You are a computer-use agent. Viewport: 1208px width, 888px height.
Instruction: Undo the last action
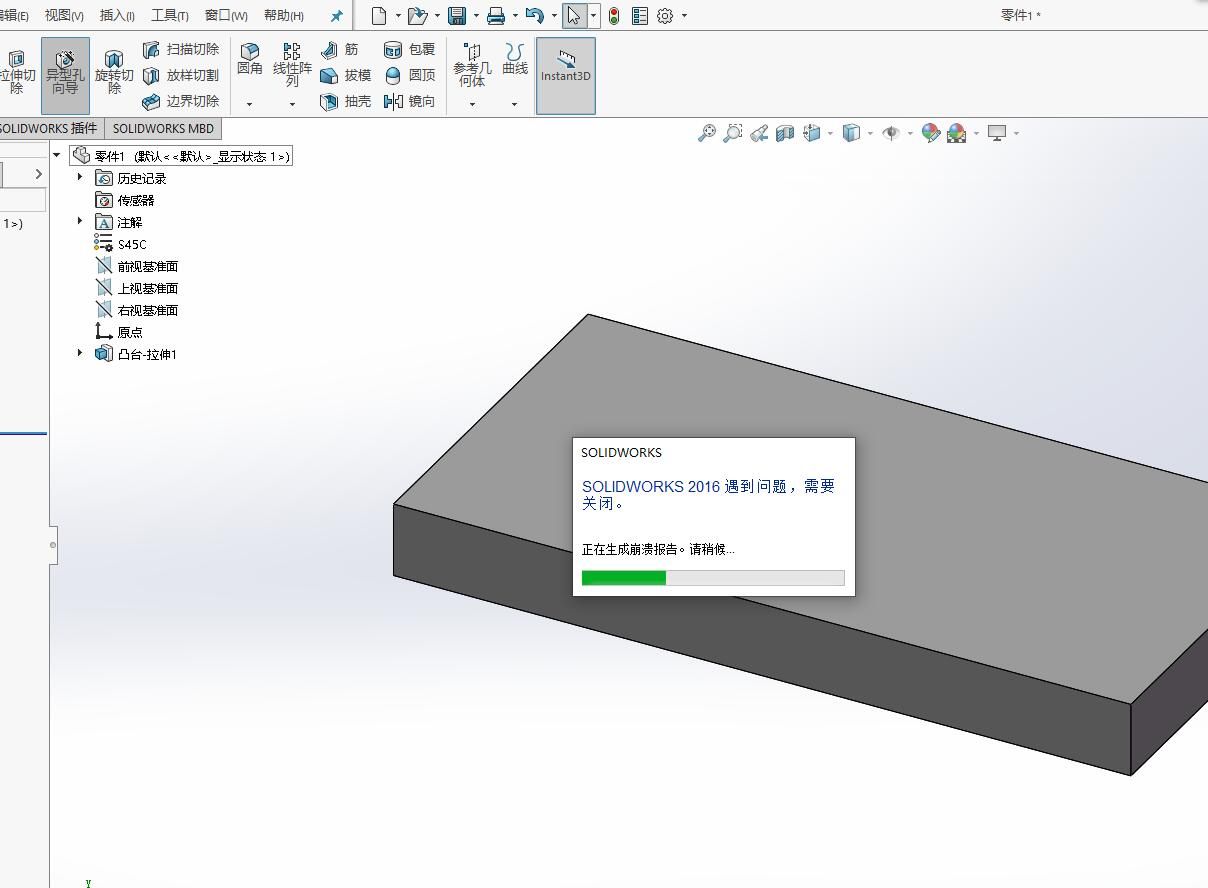(534, 15)
